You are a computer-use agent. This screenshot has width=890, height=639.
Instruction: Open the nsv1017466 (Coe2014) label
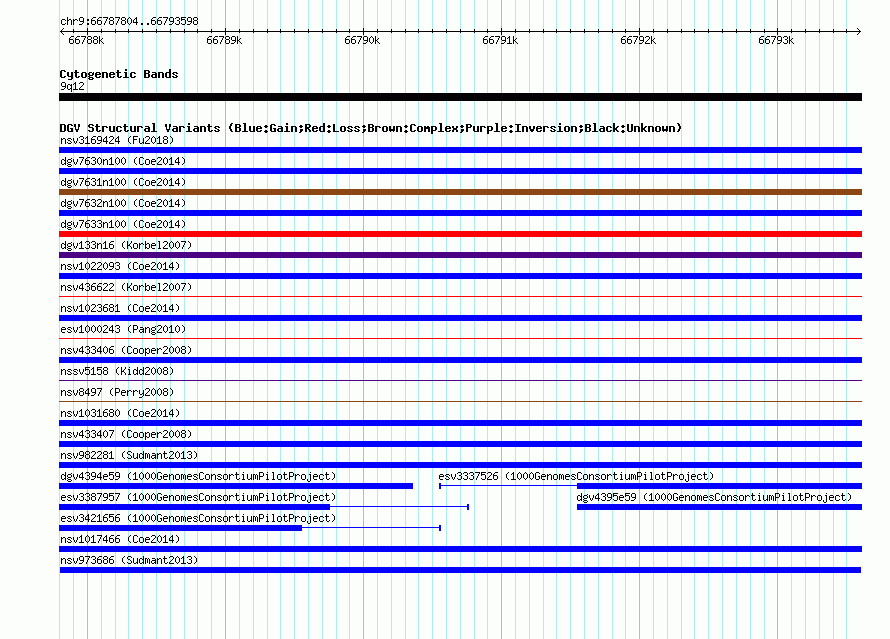[120, 539]
